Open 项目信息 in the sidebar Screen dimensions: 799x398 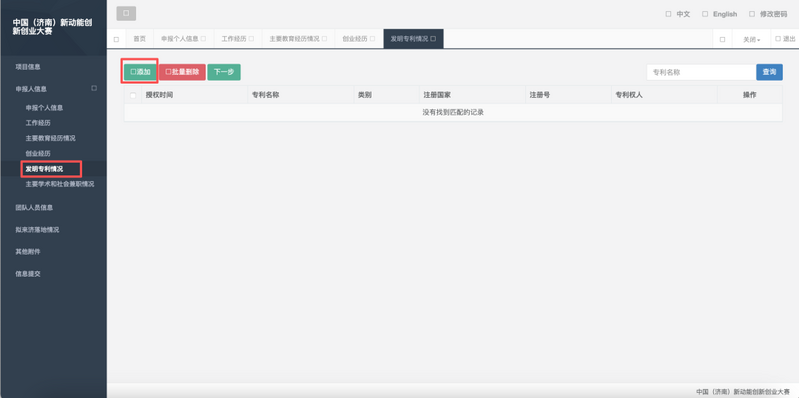click(28, 67)
